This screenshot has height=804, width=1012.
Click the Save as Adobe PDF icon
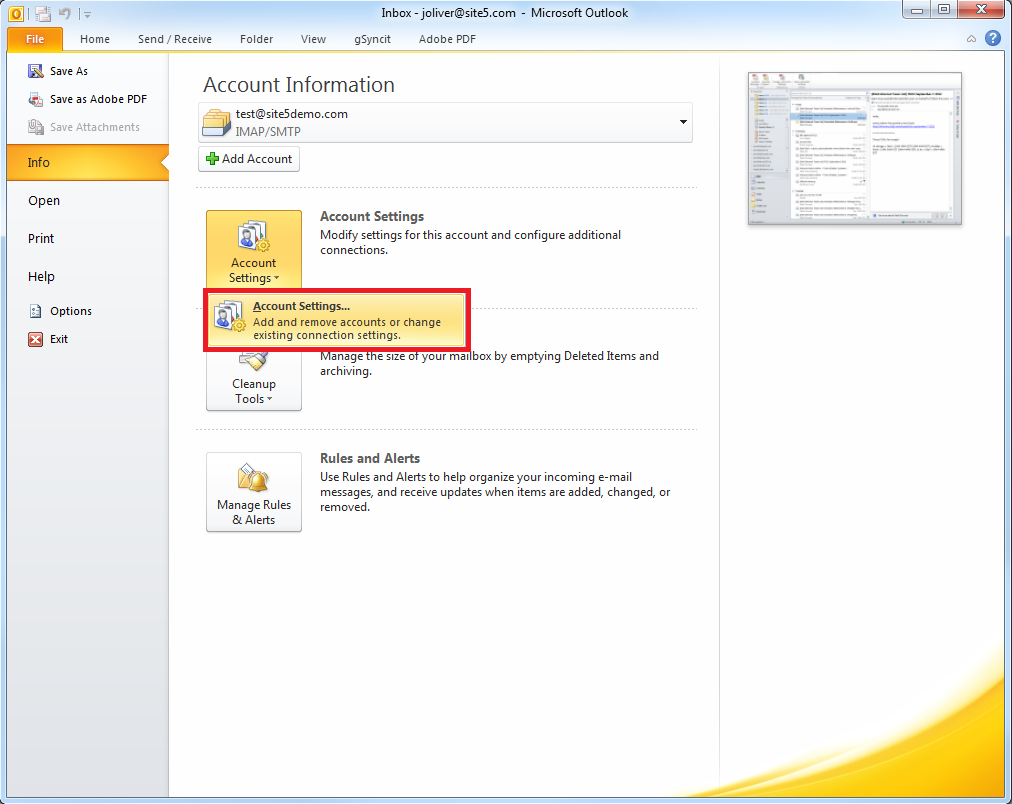[x=35, y=99]
